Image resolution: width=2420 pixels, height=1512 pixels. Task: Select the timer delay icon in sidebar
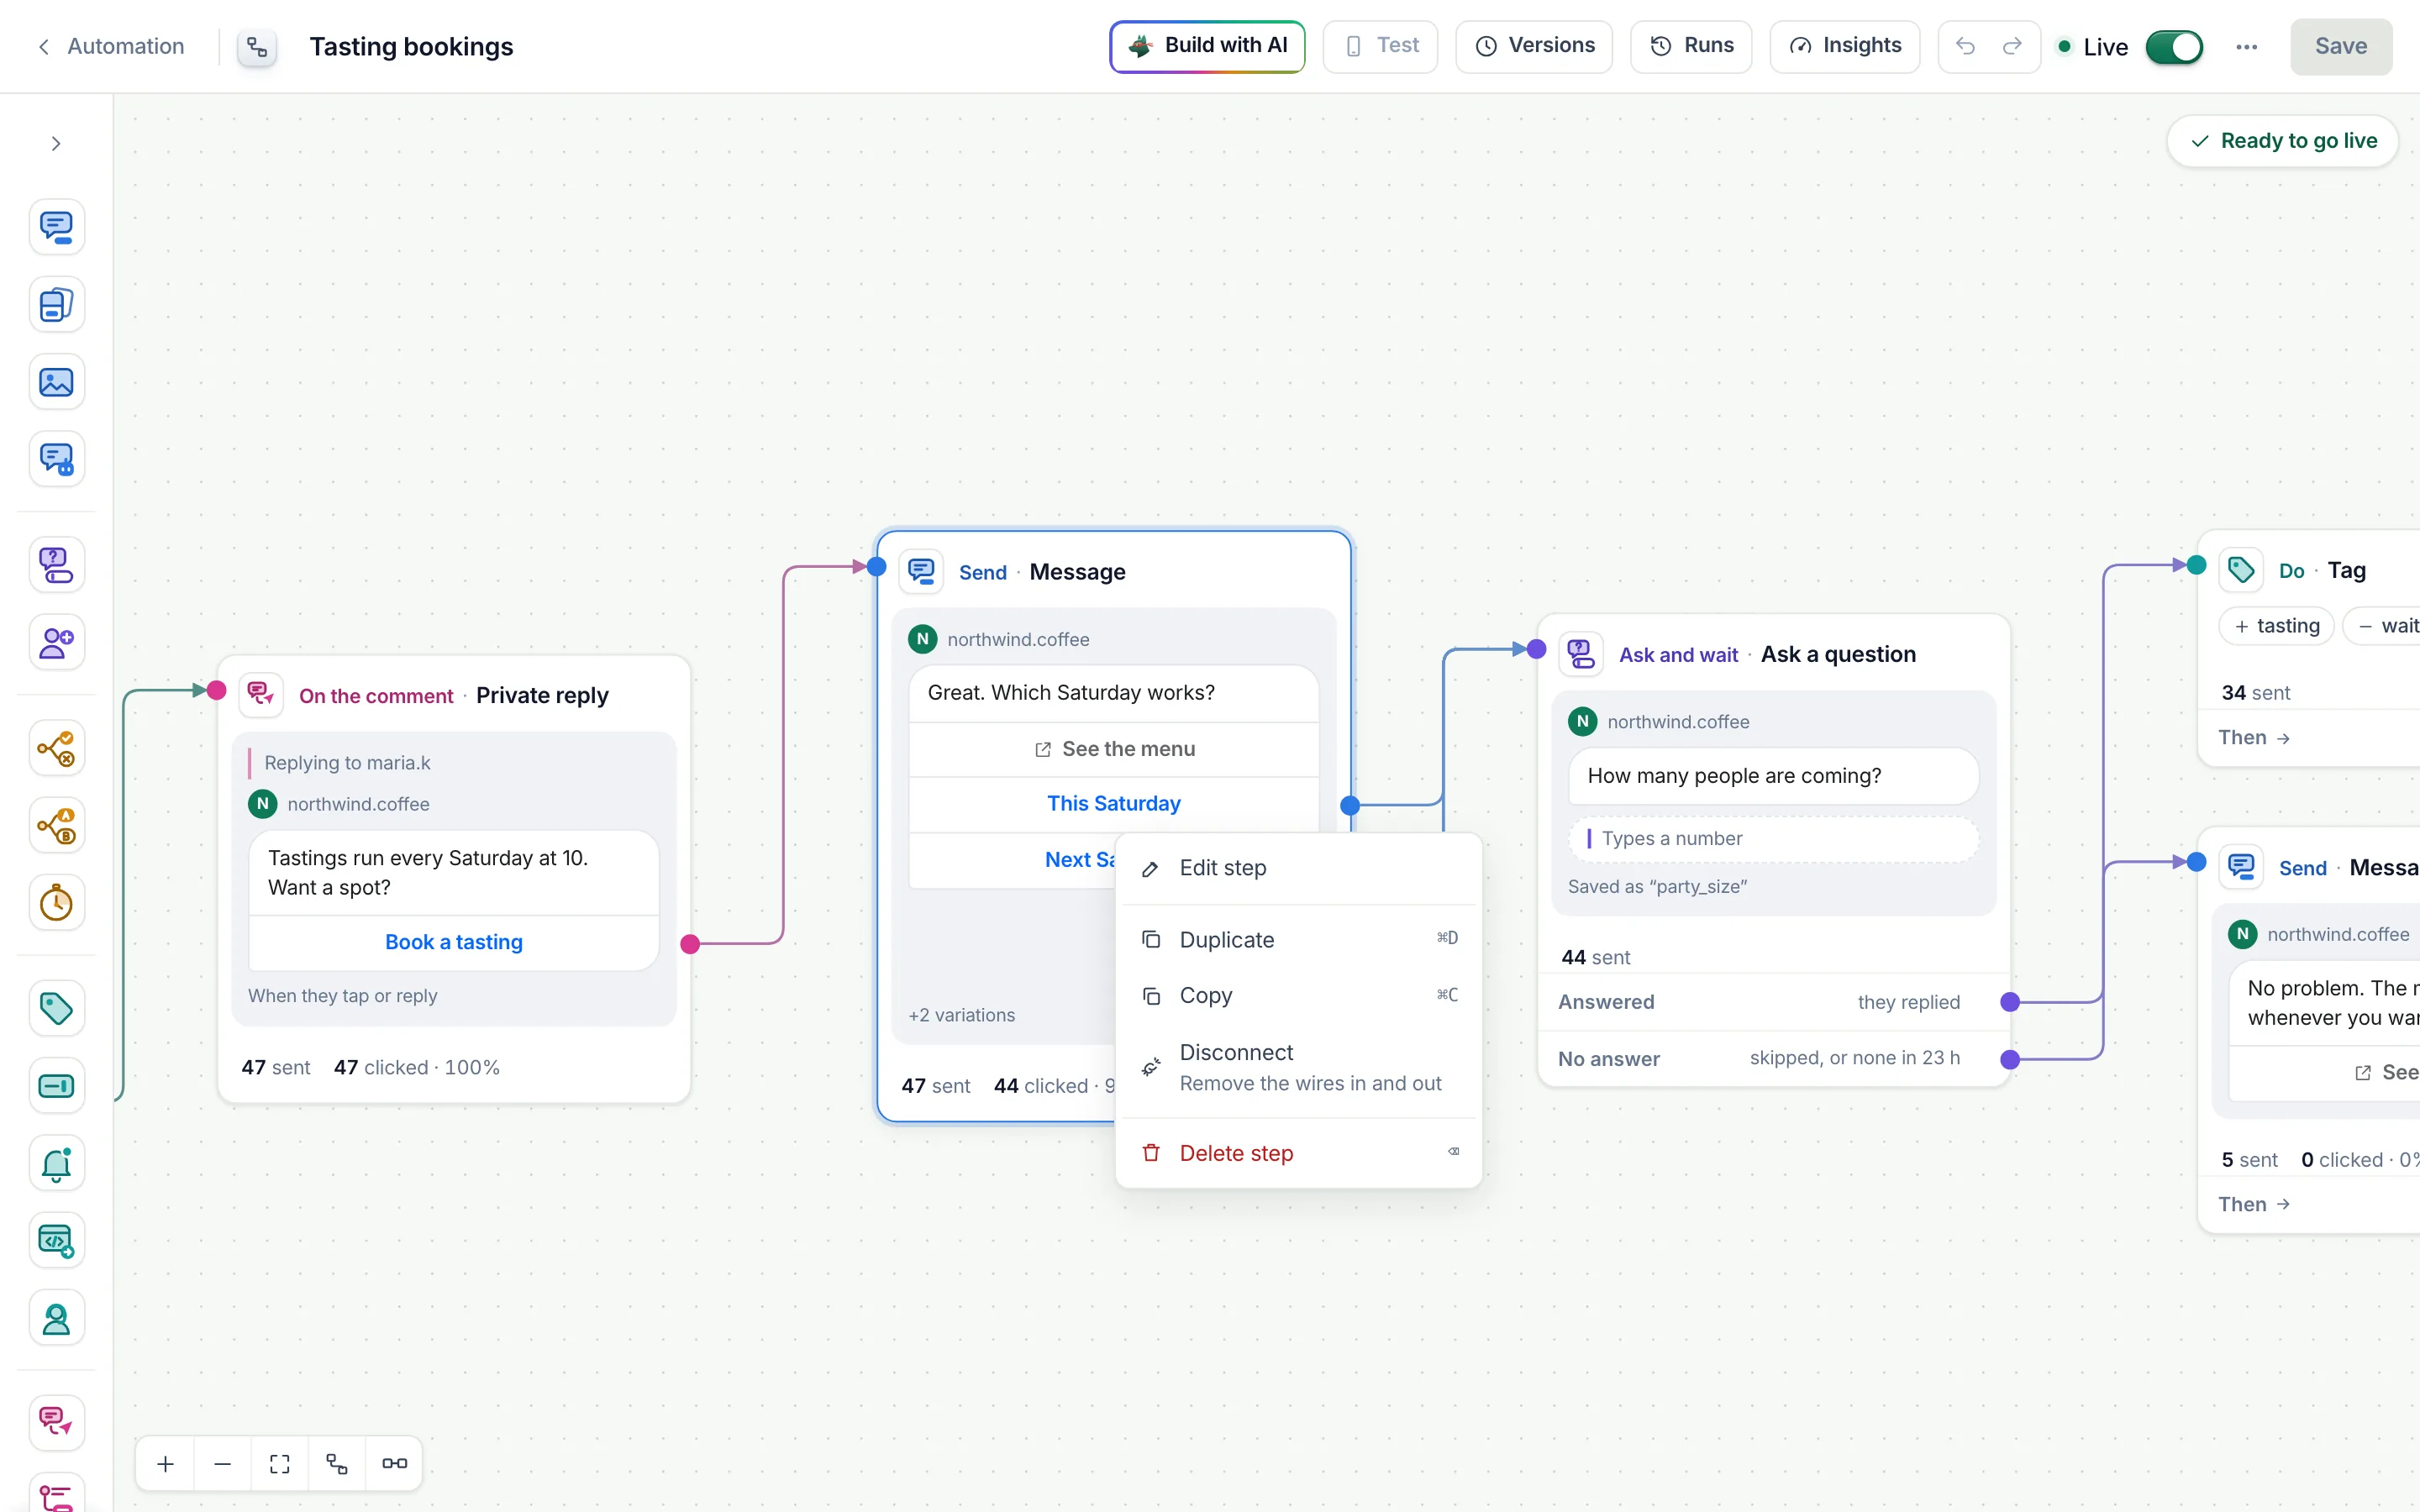coord(57,903)
